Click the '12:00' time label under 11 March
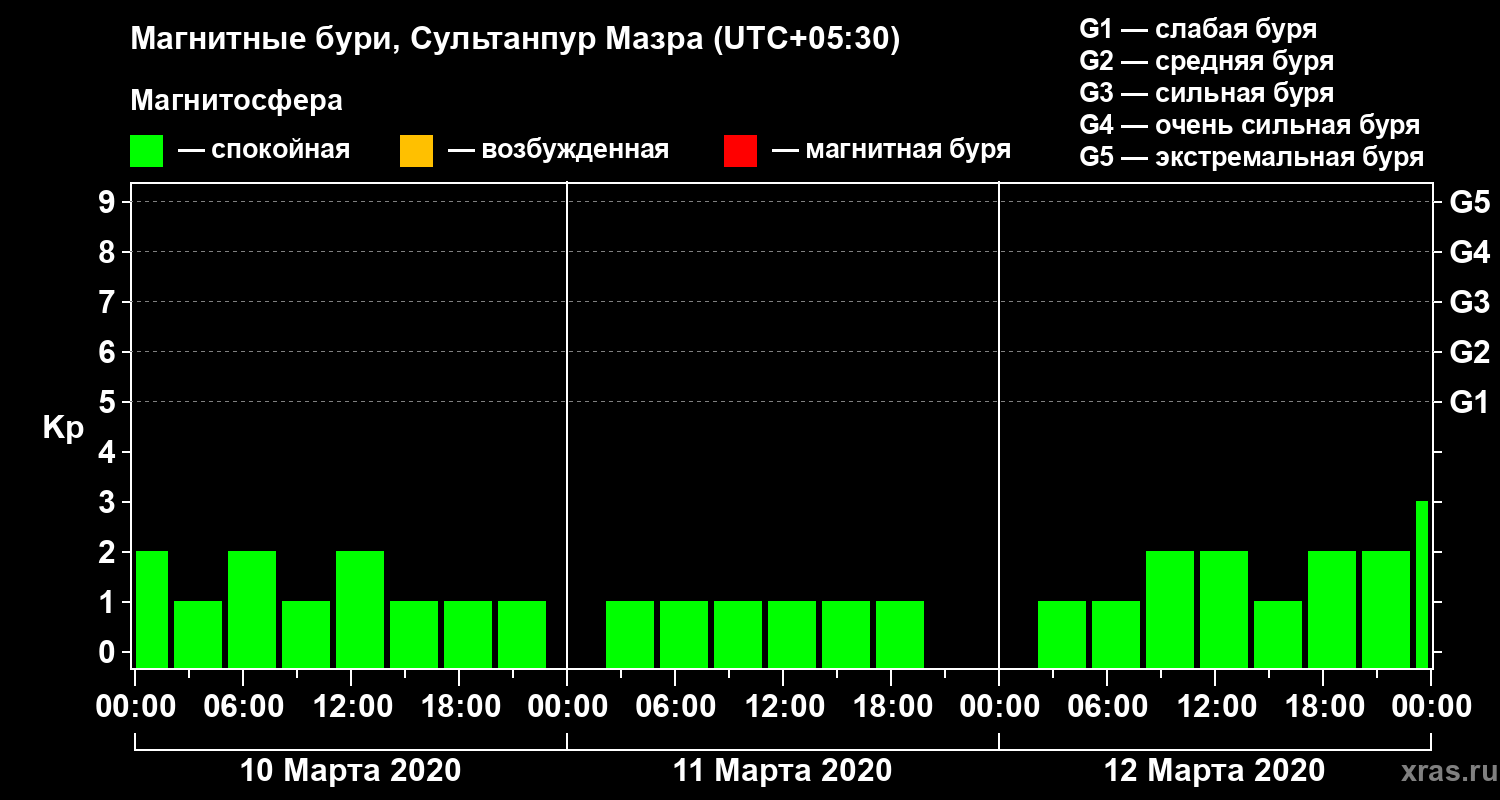Viewport: 1500px width, 800px height. click(785, 707)
